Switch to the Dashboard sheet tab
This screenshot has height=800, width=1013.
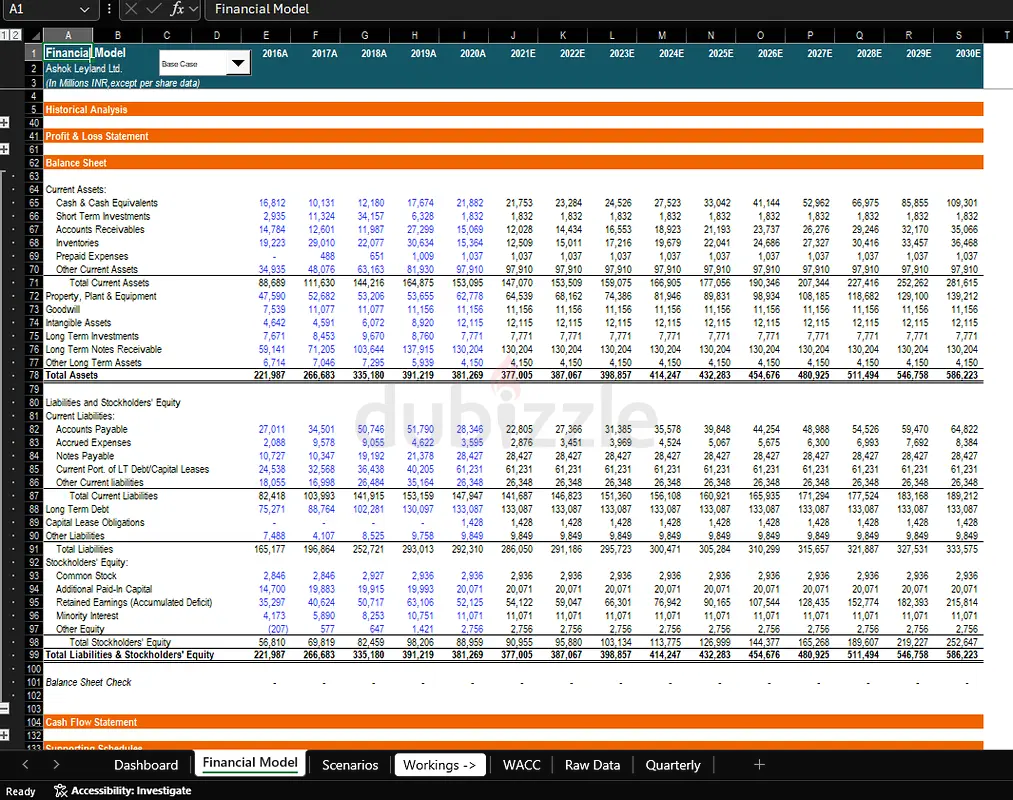click(146, 765)
